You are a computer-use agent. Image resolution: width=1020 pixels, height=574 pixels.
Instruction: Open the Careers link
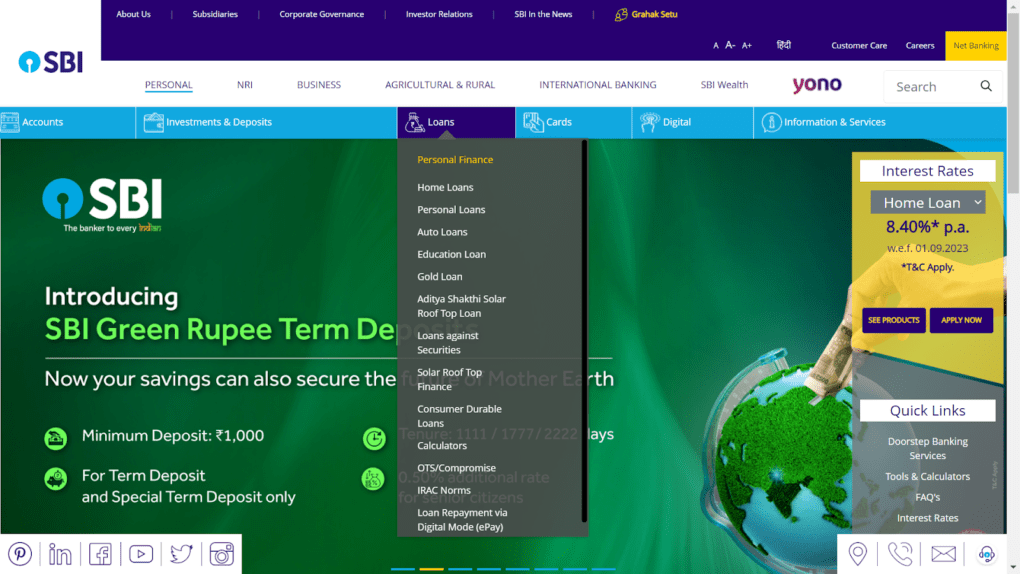tap(920, 46)
